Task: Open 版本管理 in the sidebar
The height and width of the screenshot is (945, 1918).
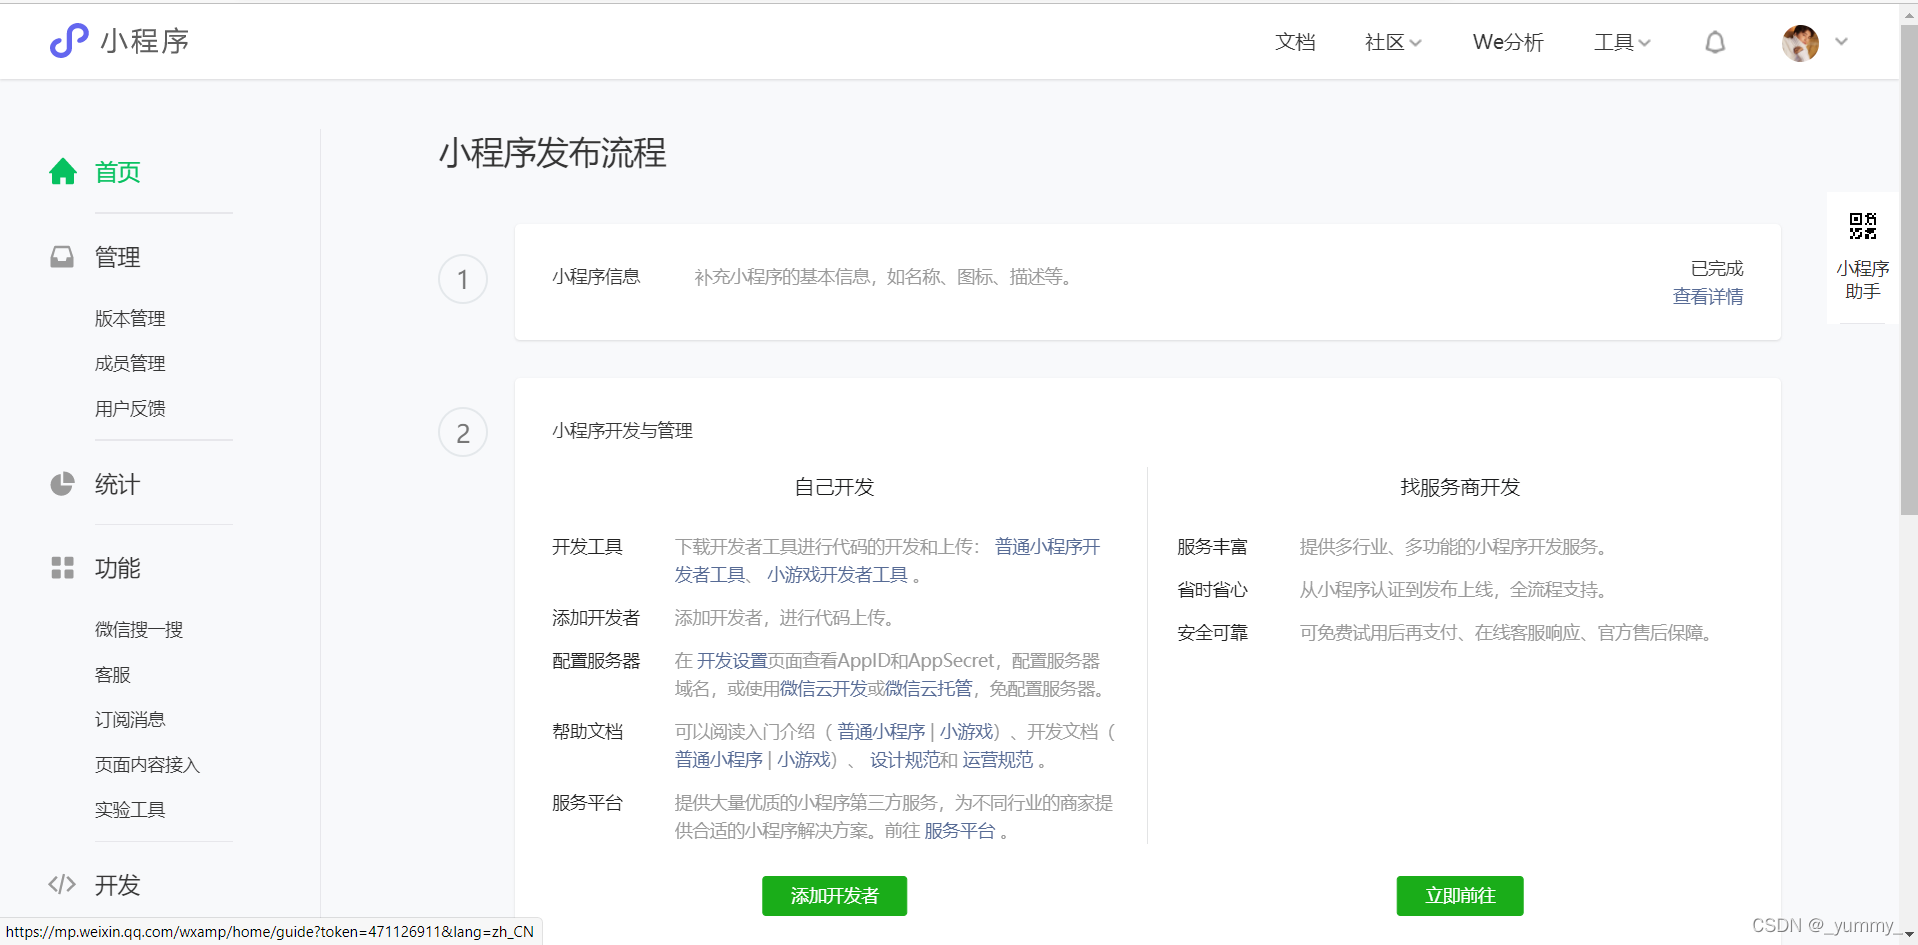Action: pyautogui.click(x=130, y=318)
